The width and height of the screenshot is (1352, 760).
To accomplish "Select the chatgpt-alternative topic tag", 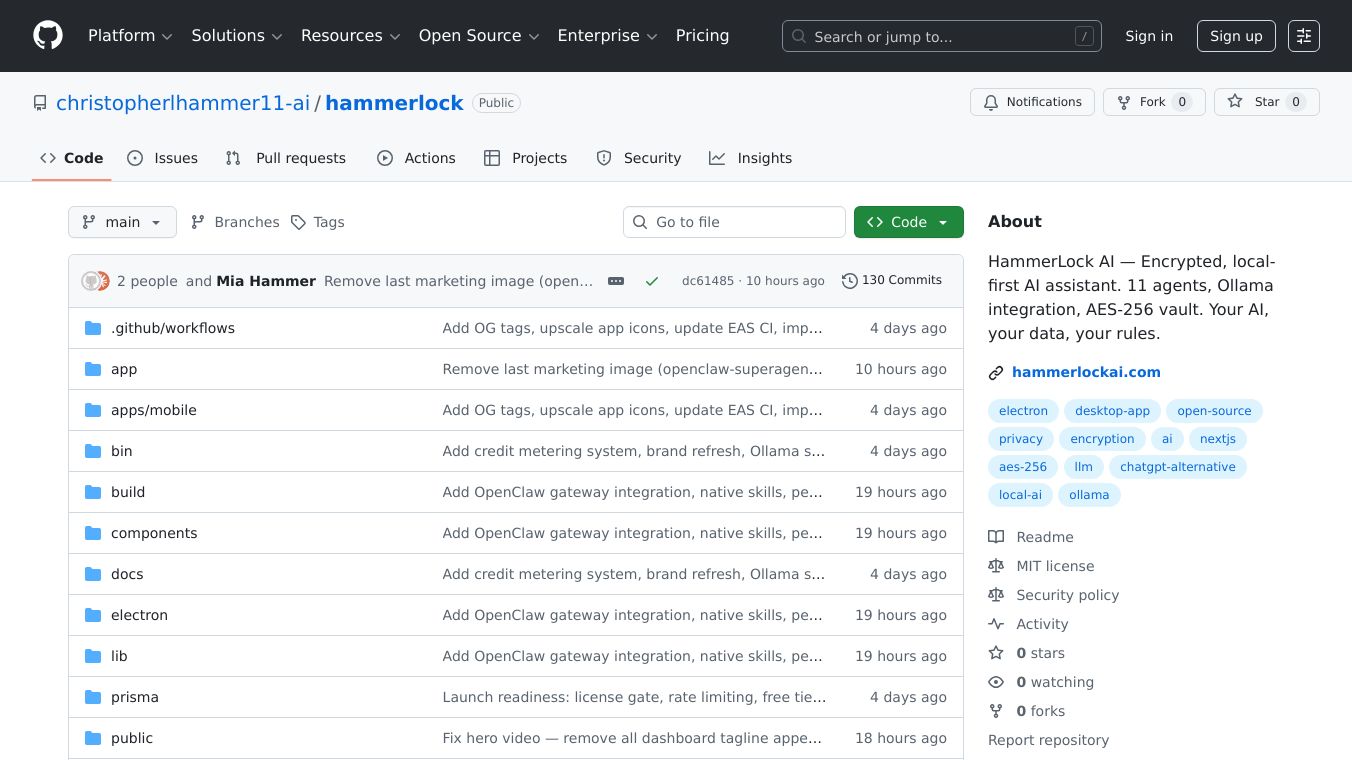I will pyautogui.click(x=1177, y=467).
